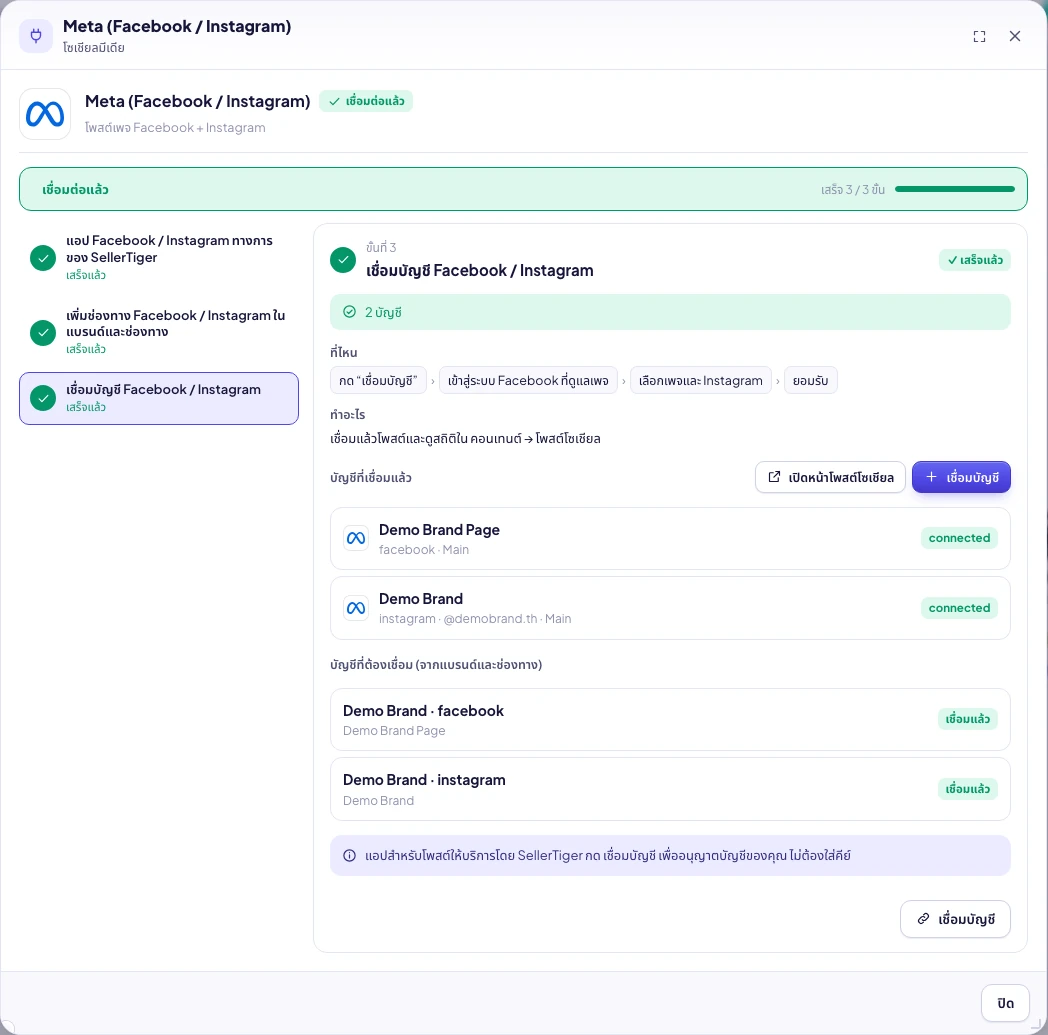Click the green check beside ขั้นที่ 3 heading
The width and height of the screenshot is (1048, 1035).
pos(343,260)
